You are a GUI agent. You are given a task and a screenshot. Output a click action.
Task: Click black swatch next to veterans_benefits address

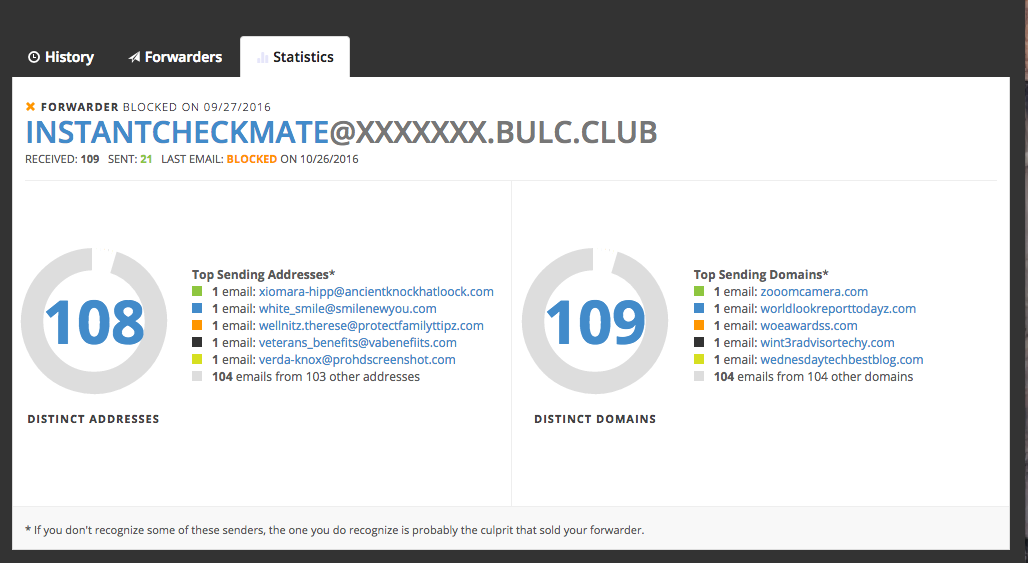pos(197,342)
